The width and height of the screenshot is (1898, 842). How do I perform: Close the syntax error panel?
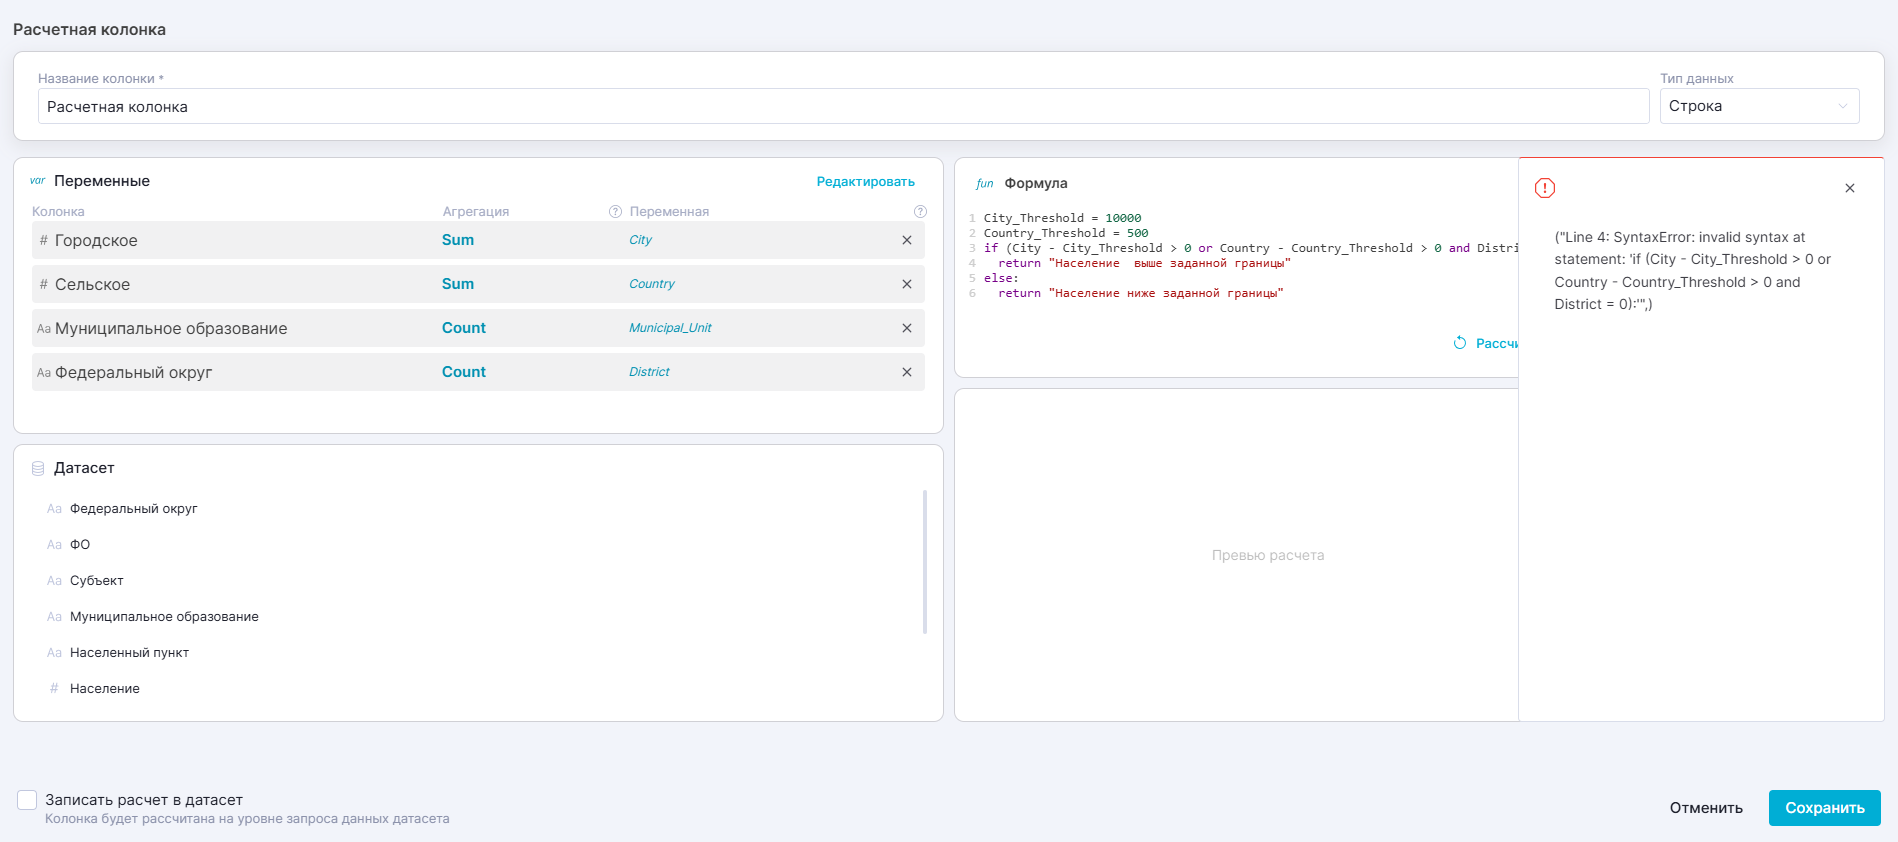click(x=1849, y=188)
